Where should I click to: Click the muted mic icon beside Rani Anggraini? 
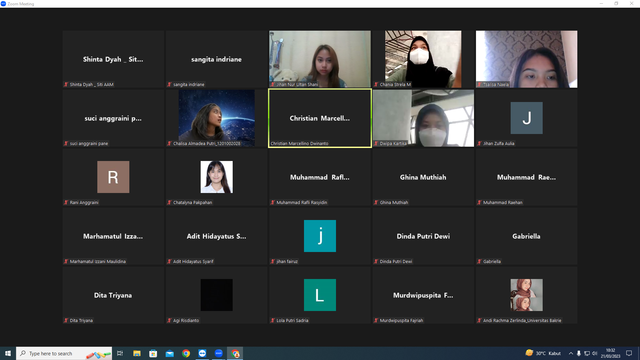click(66, 202)
